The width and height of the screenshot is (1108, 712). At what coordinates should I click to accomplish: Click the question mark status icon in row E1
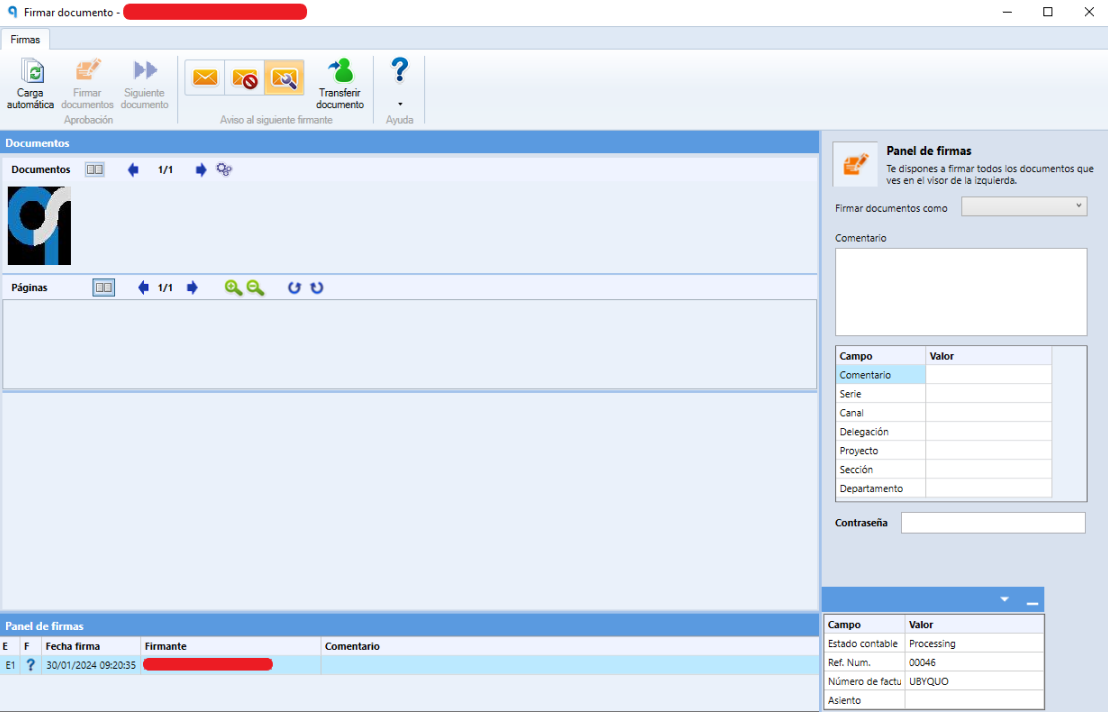pos(30,665)
